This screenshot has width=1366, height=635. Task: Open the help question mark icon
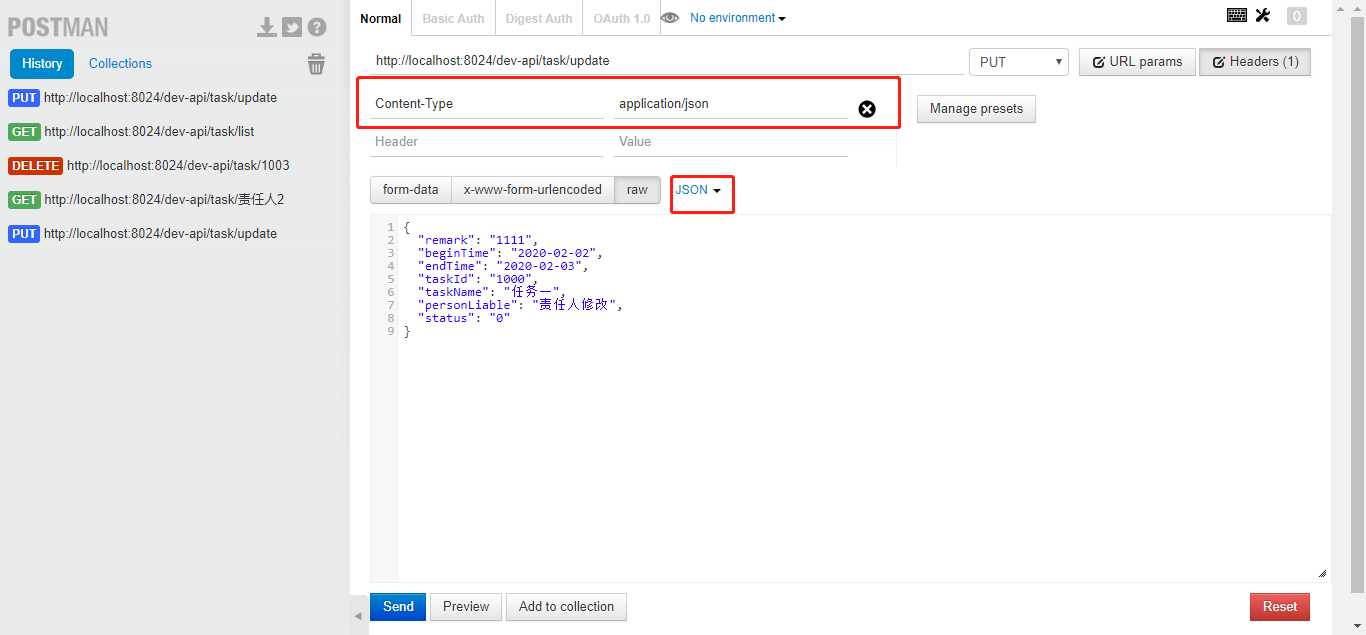click(x=317, y=27)
